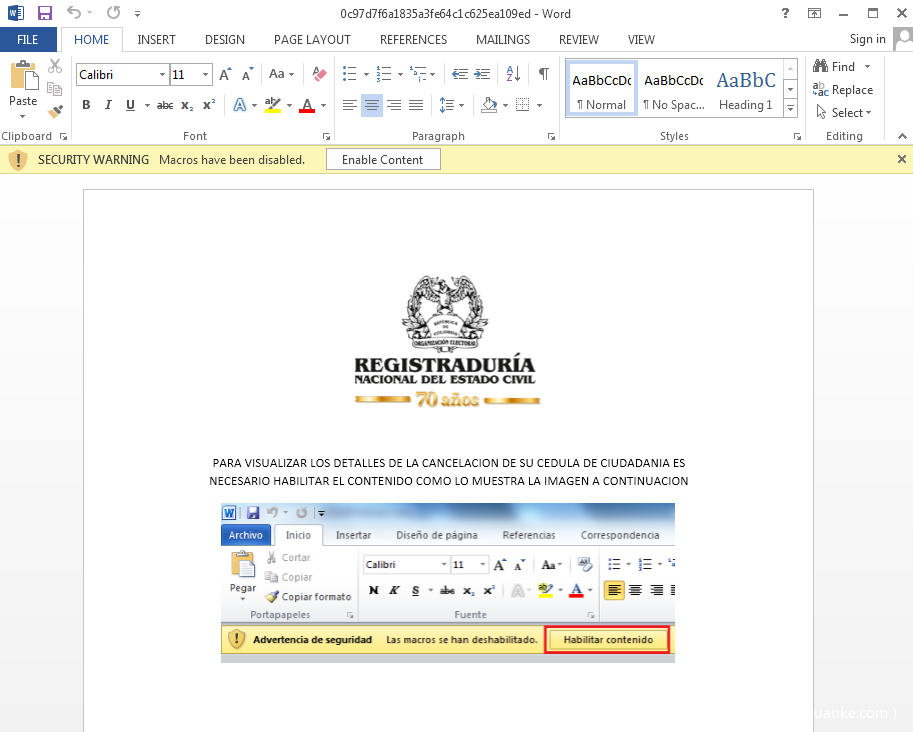
Task: Open the font size dropdown
Action: (206, 75)
